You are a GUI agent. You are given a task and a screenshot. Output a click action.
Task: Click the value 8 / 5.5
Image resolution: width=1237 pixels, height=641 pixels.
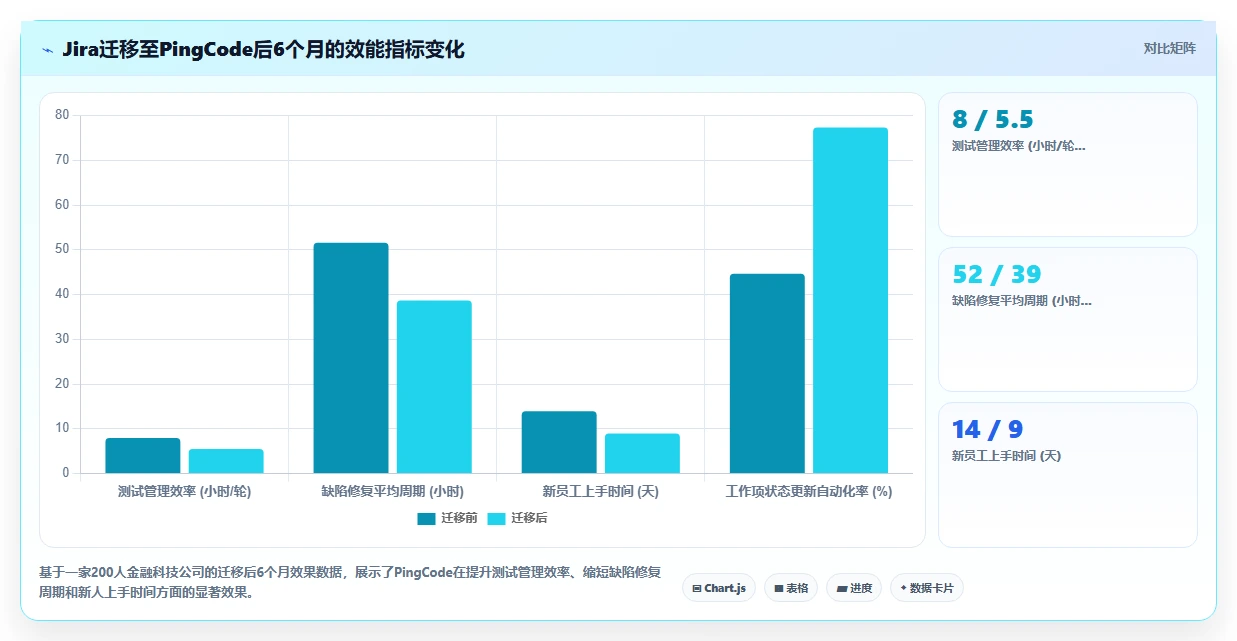[993, 120]
